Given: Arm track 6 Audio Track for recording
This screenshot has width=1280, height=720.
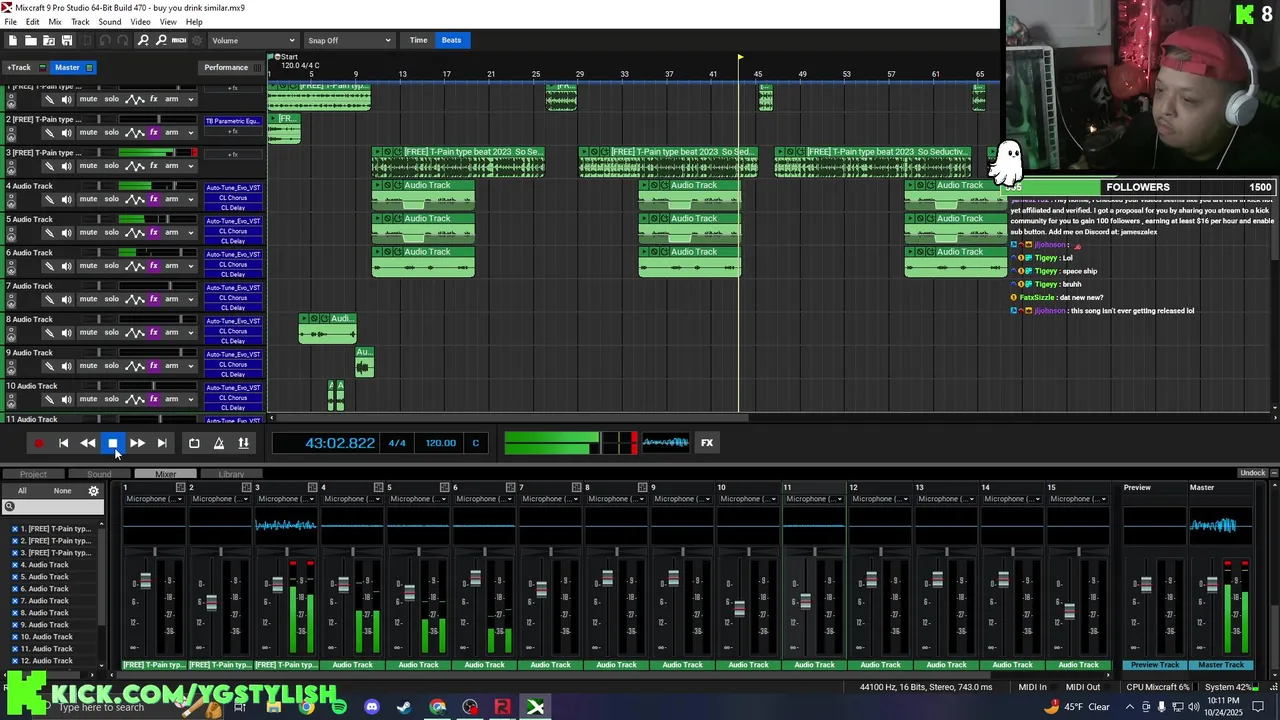Looking at the screenshot, I should 172,265.
